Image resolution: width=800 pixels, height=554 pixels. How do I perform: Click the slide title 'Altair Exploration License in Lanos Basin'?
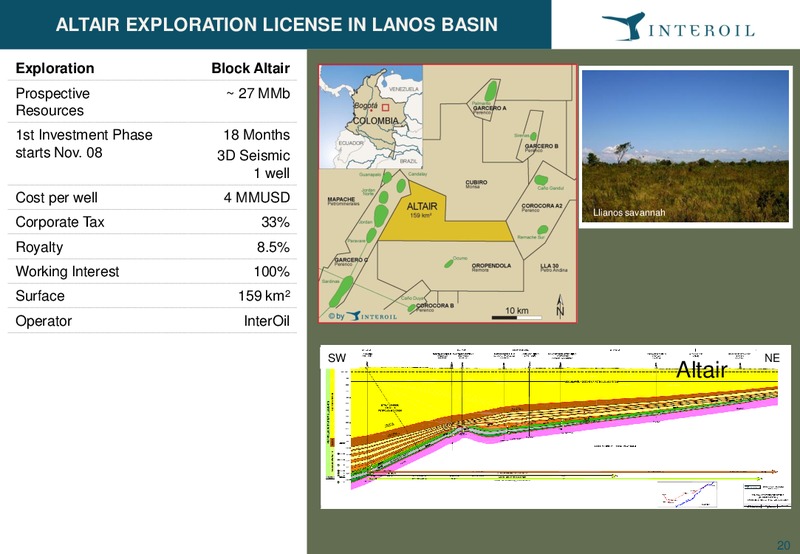coord(277,24)
